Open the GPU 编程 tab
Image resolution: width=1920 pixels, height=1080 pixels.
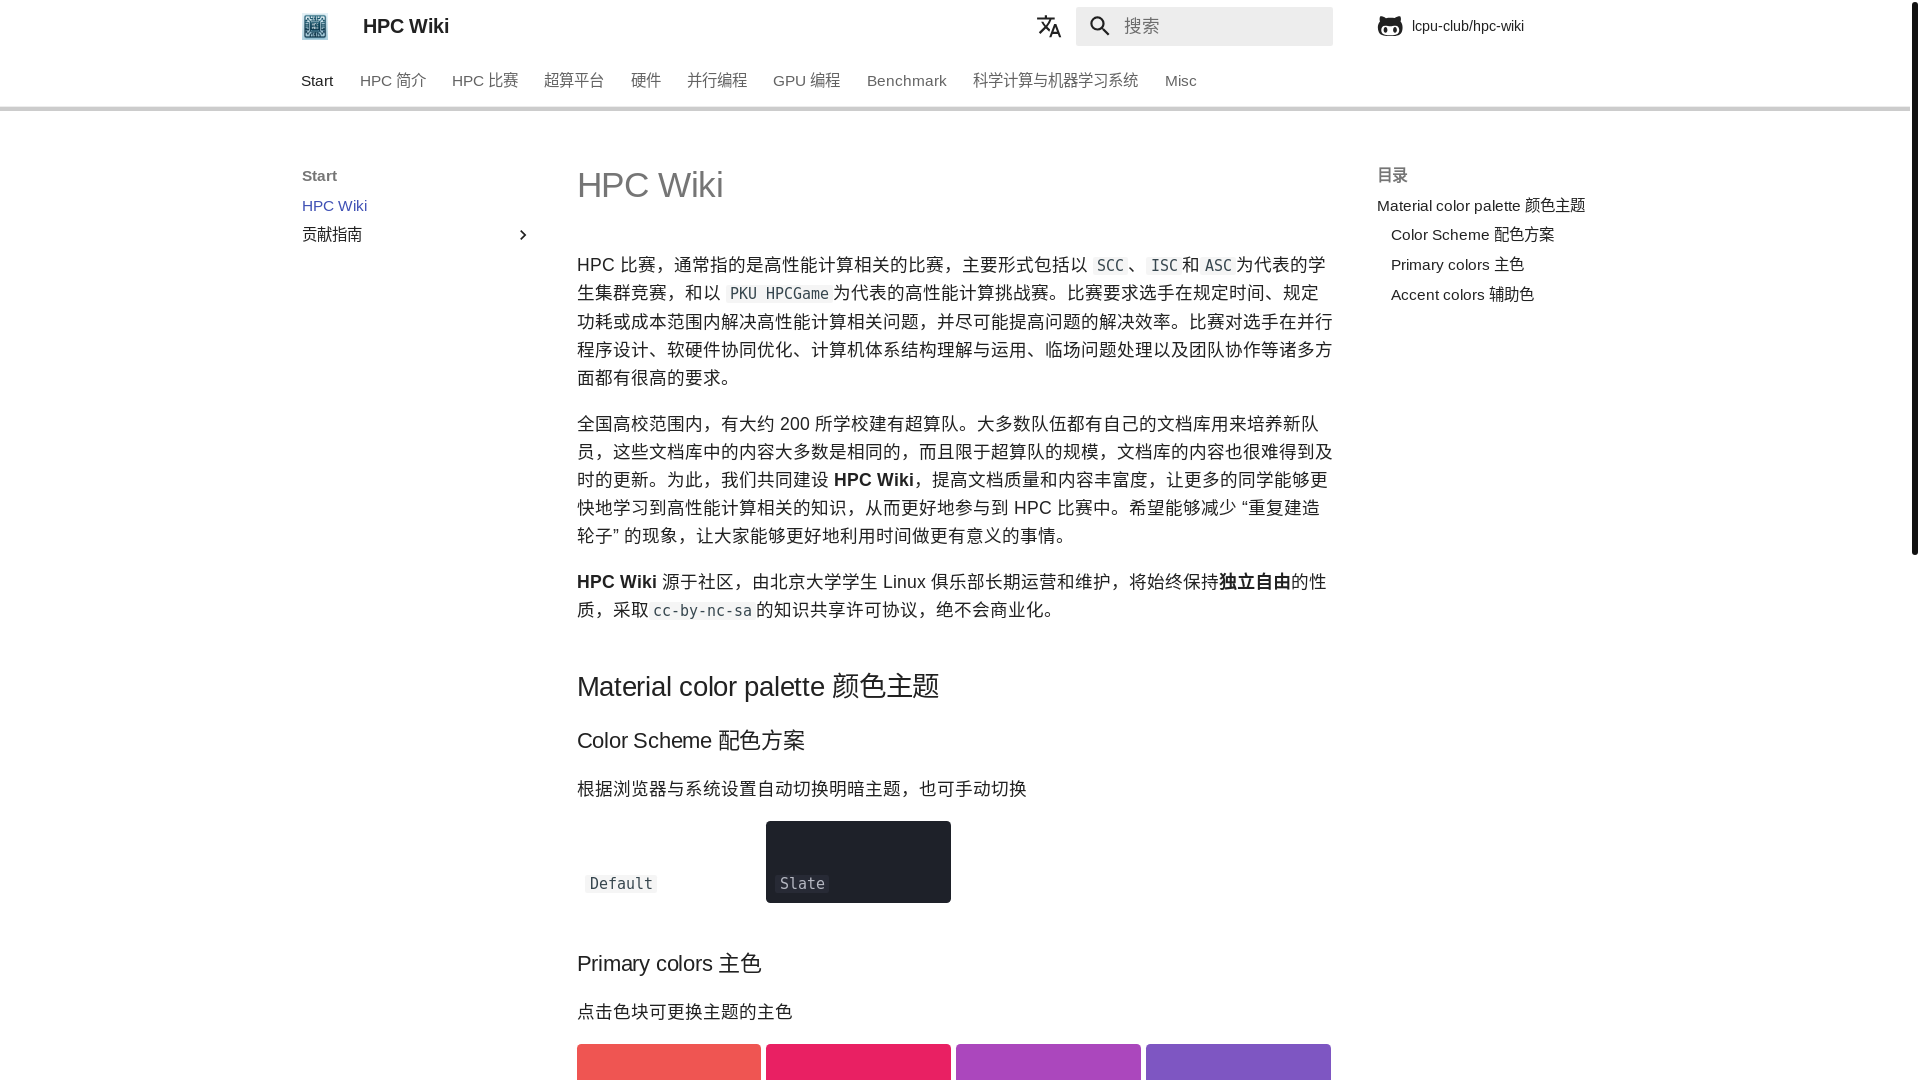pyautogui.click(x=807, y=81)
